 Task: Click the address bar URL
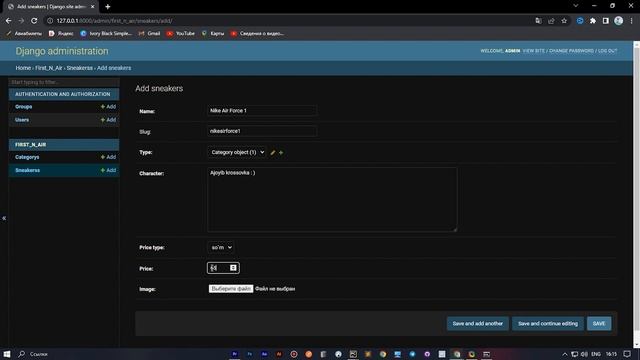(x=114, y=21)
